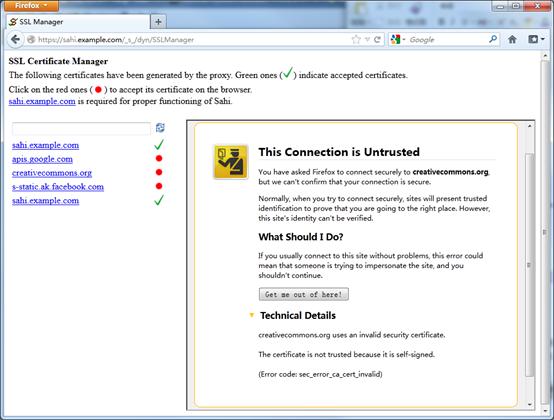Open the Google search engine dropdown
This screenshot has height=420, width=554.
(397, 39)
